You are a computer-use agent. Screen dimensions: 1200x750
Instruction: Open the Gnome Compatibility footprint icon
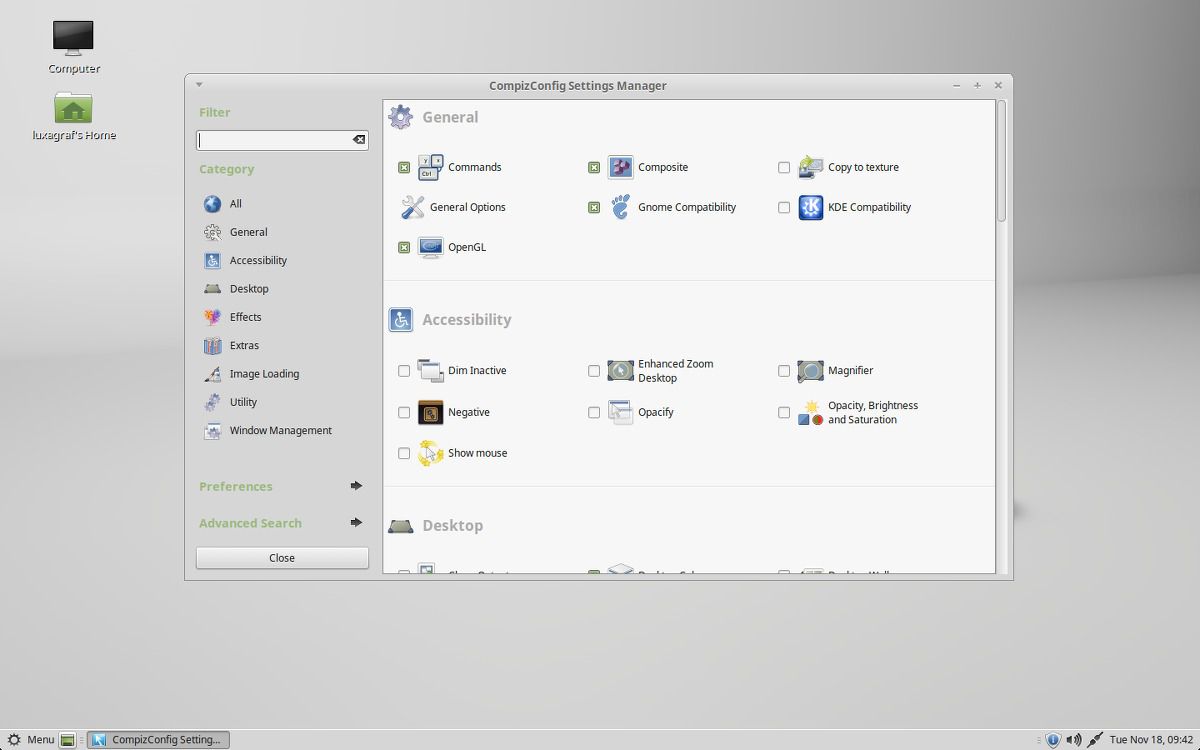(x=620, y=207)
